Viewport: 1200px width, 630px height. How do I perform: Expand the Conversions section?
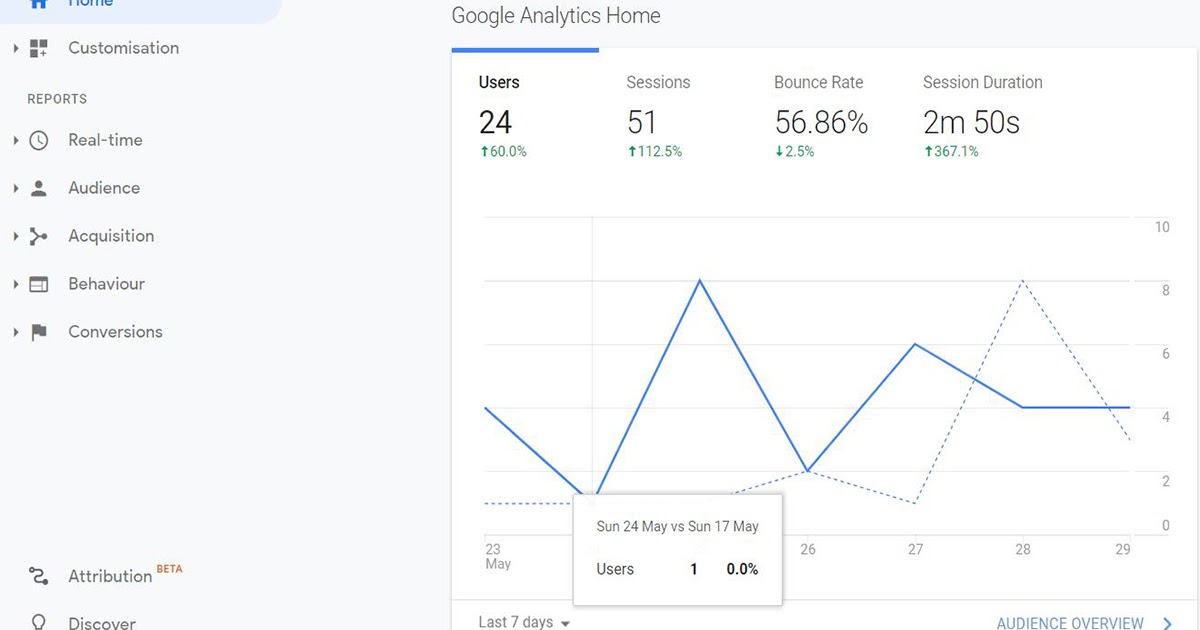pyautogui.click(x=14, y=332)
